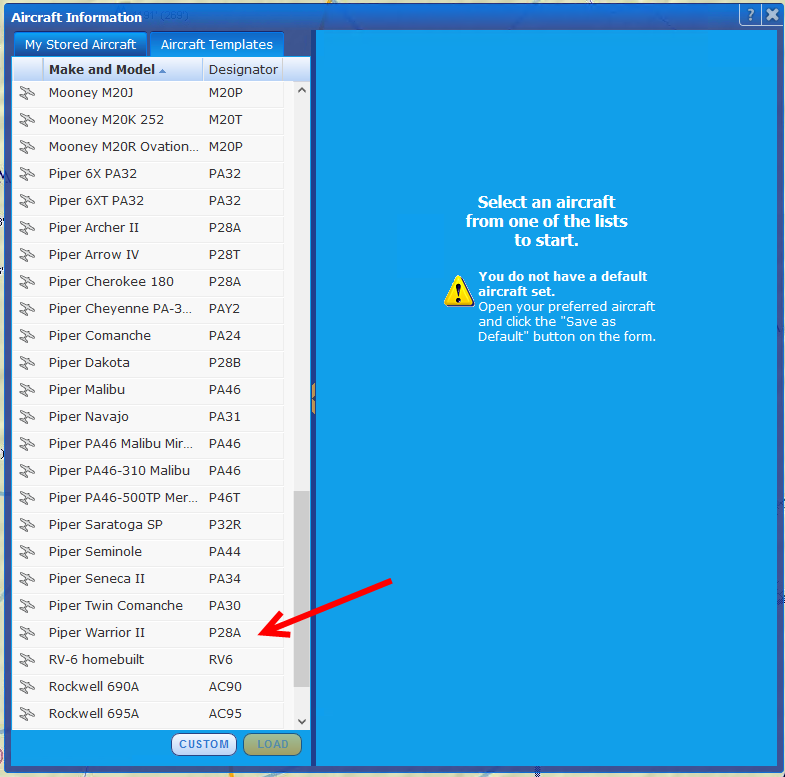Viewport: 785px width, 777px height.
Task: Click the RV6 designator cell
Action: 221,660
